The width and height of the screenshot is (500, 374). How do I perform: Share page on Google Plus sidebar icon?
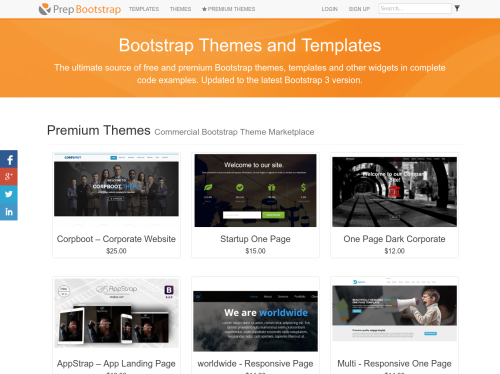[x=9, y=177]
